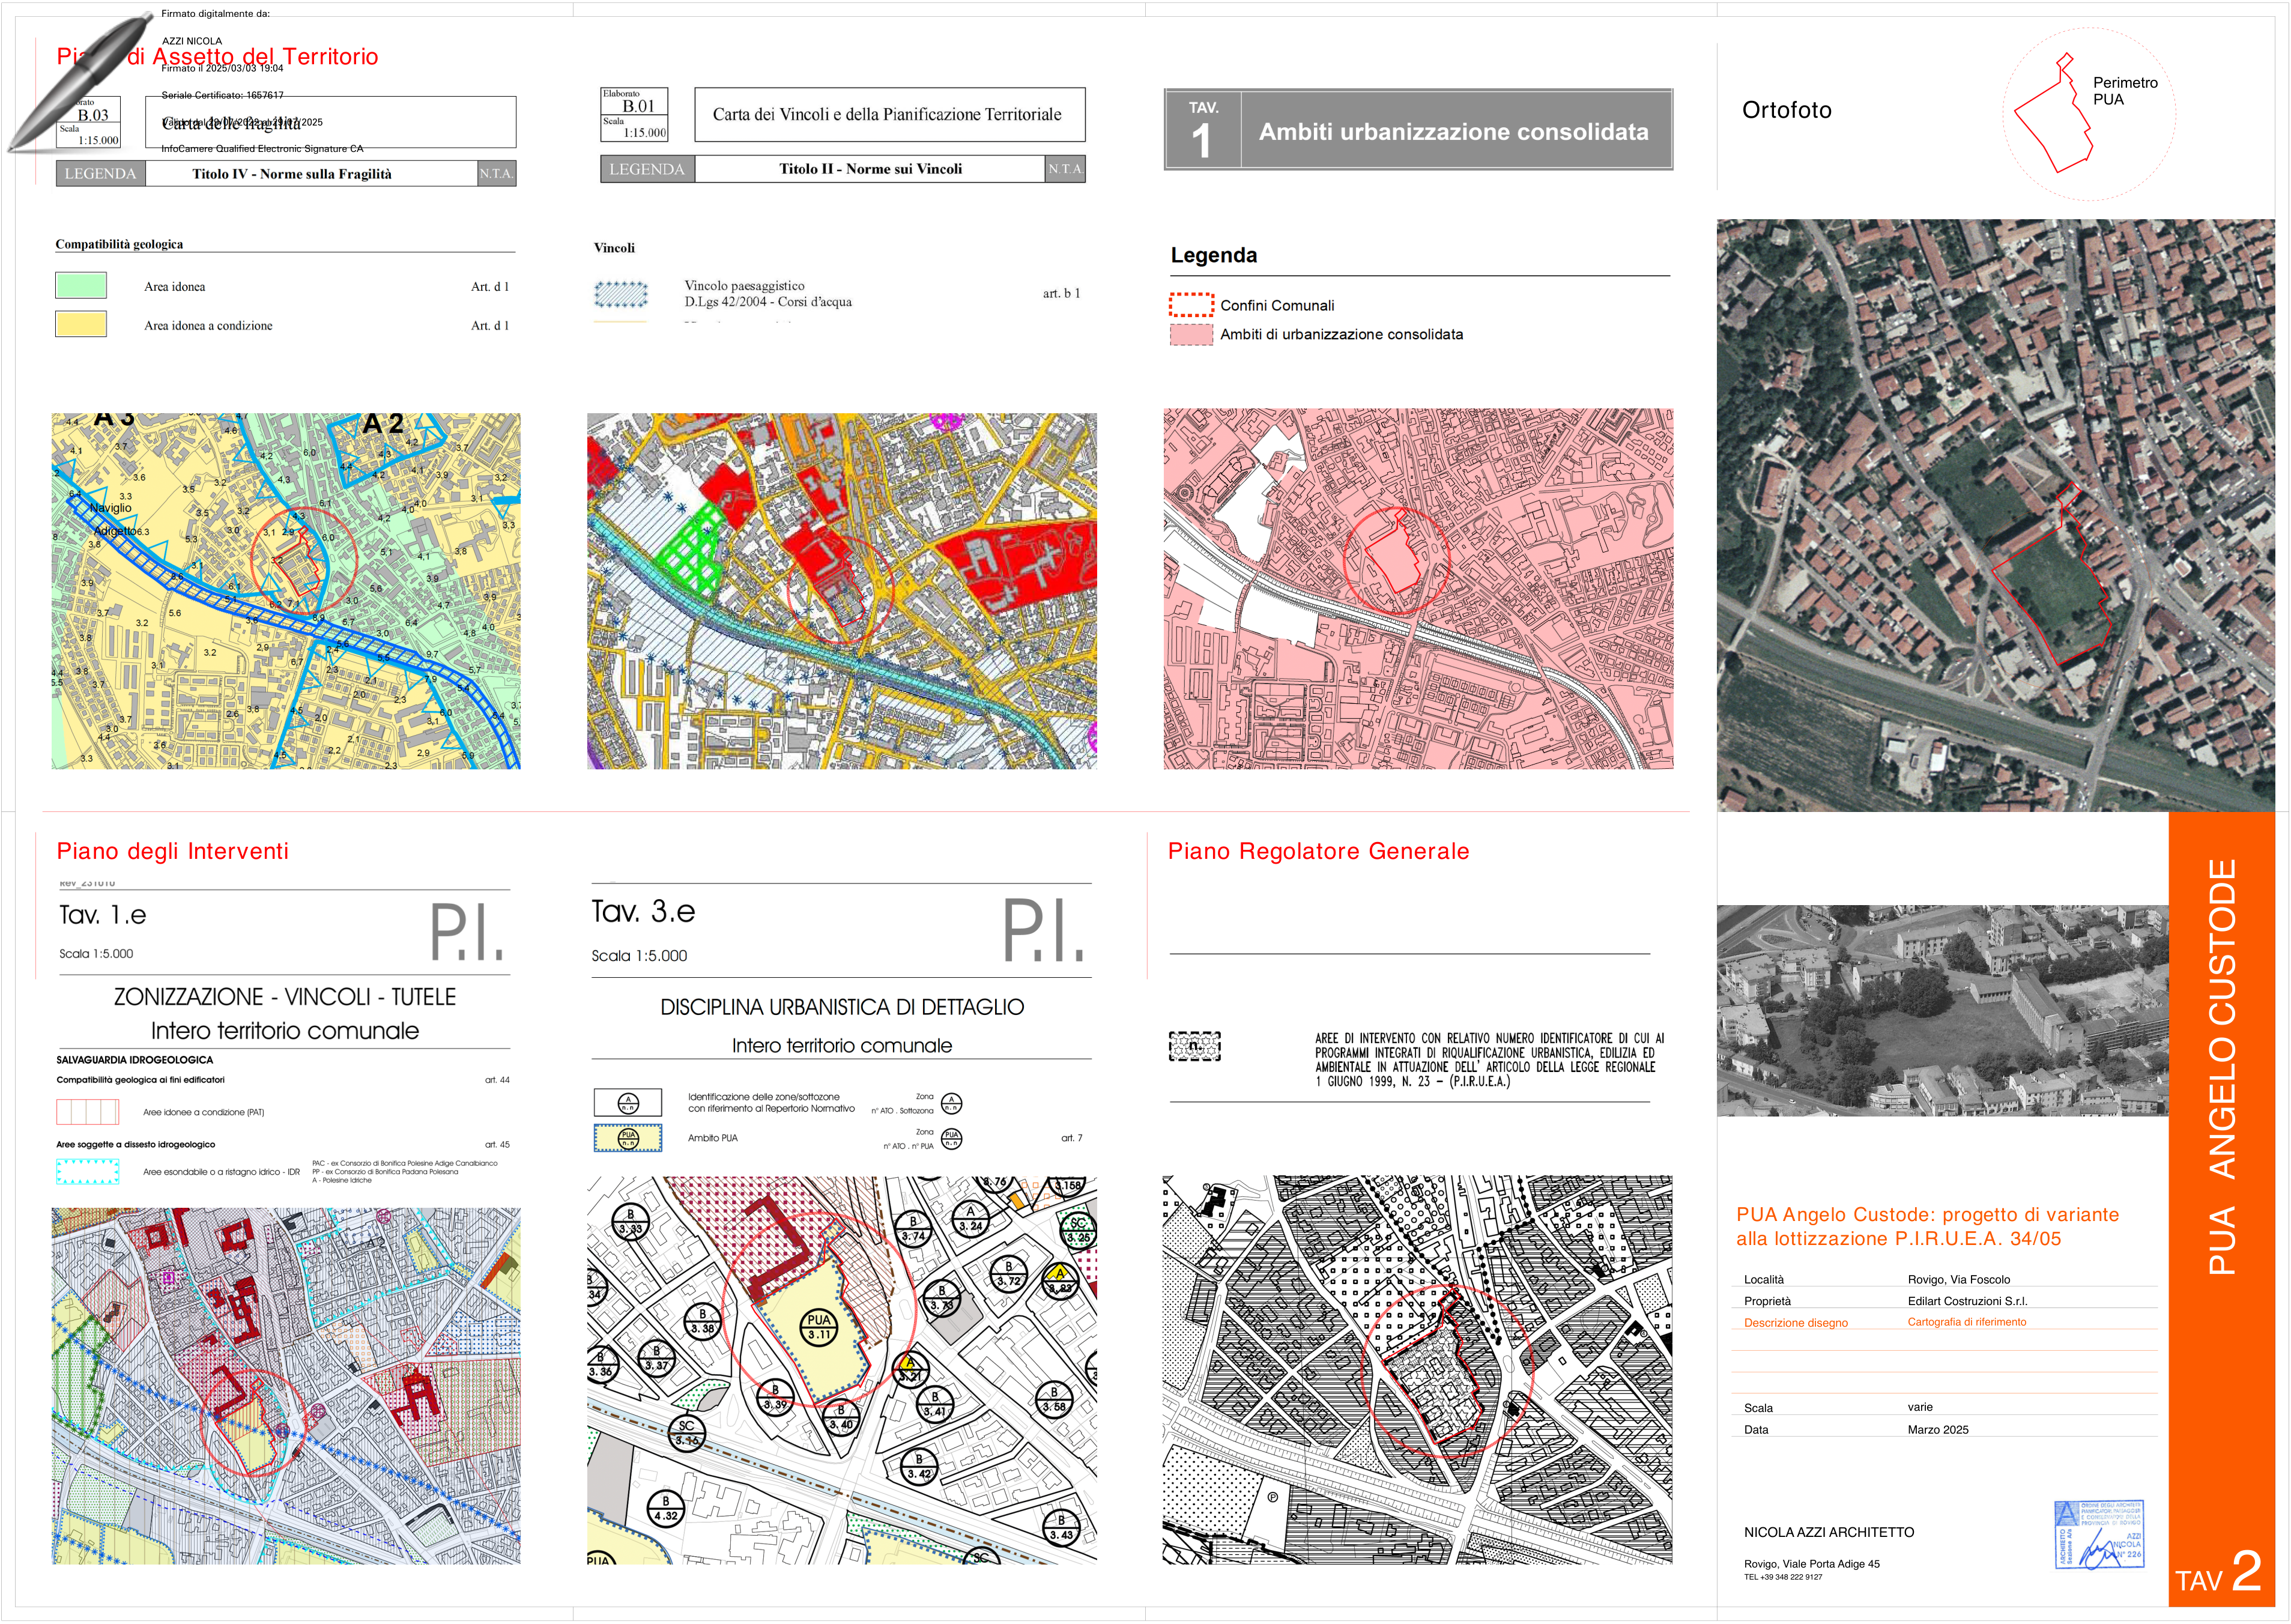The image size is (2291, 1624).
Task: Click the SC 3.16 zone circle marker
Action: pyautogui.click(x=686, y=1433)
